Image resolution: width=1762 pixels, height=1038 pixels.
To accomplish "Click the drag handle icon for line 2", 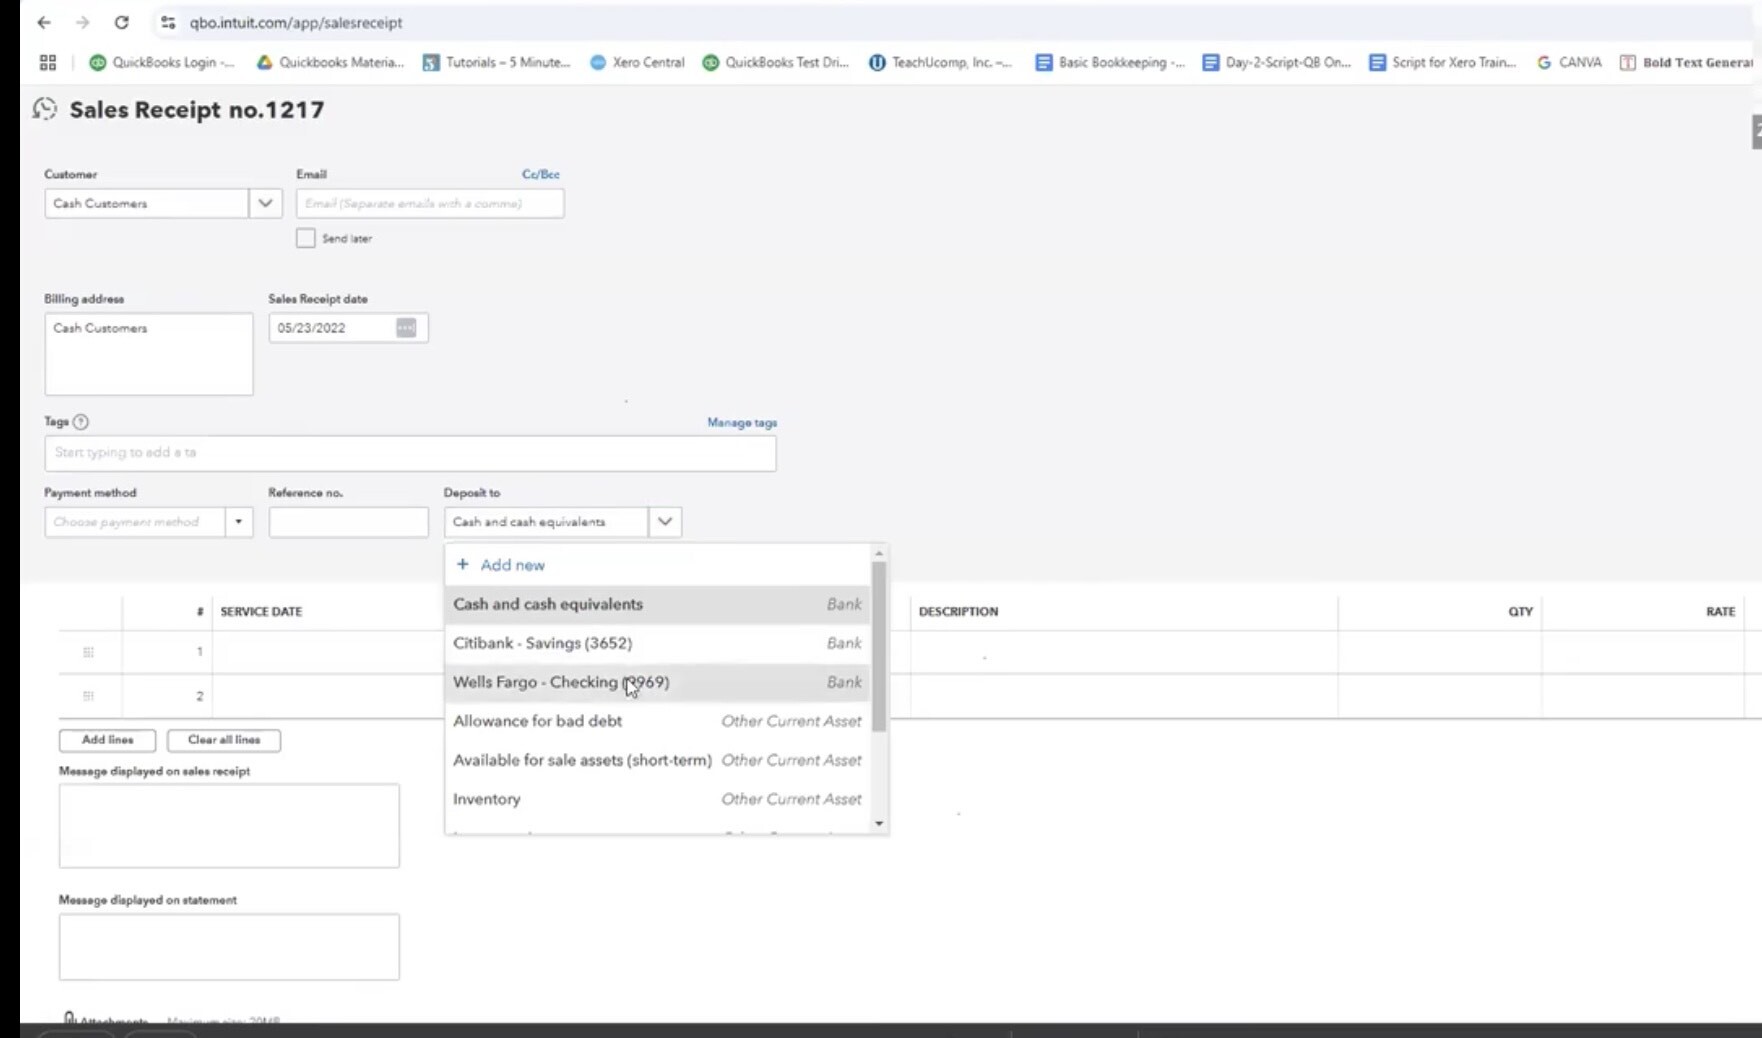I will click(x=88, y=696).
